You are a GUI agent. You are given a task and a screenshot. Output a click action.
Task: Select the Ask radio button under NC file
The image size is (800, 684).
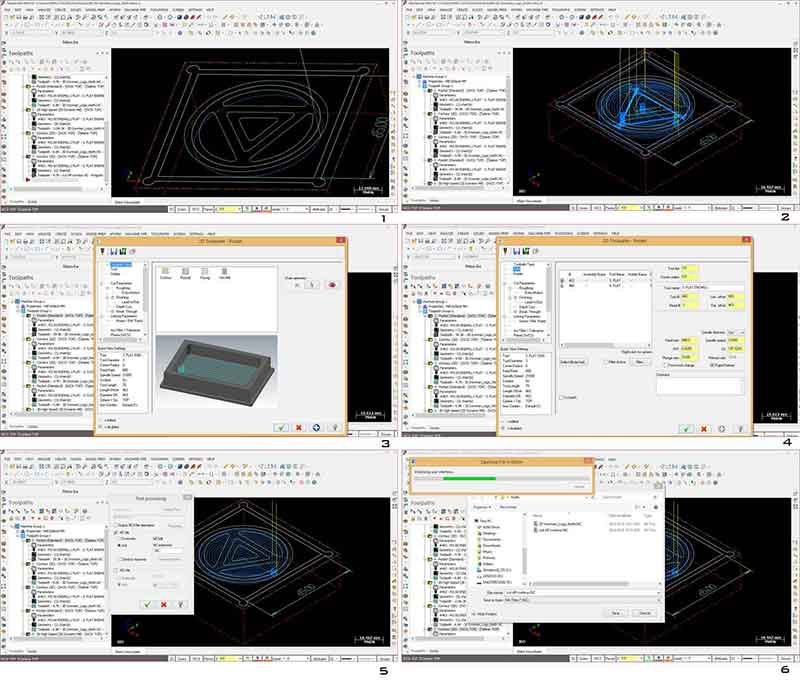click(120, 545)
